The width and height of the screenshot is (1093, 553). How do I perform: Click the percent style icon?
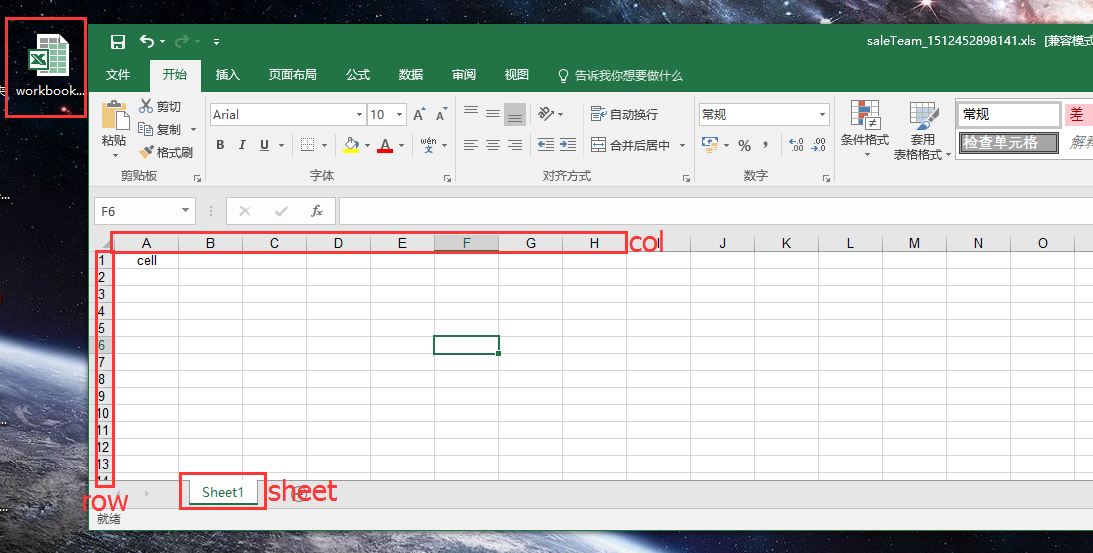pyautogui.click(x=744, y=146)
